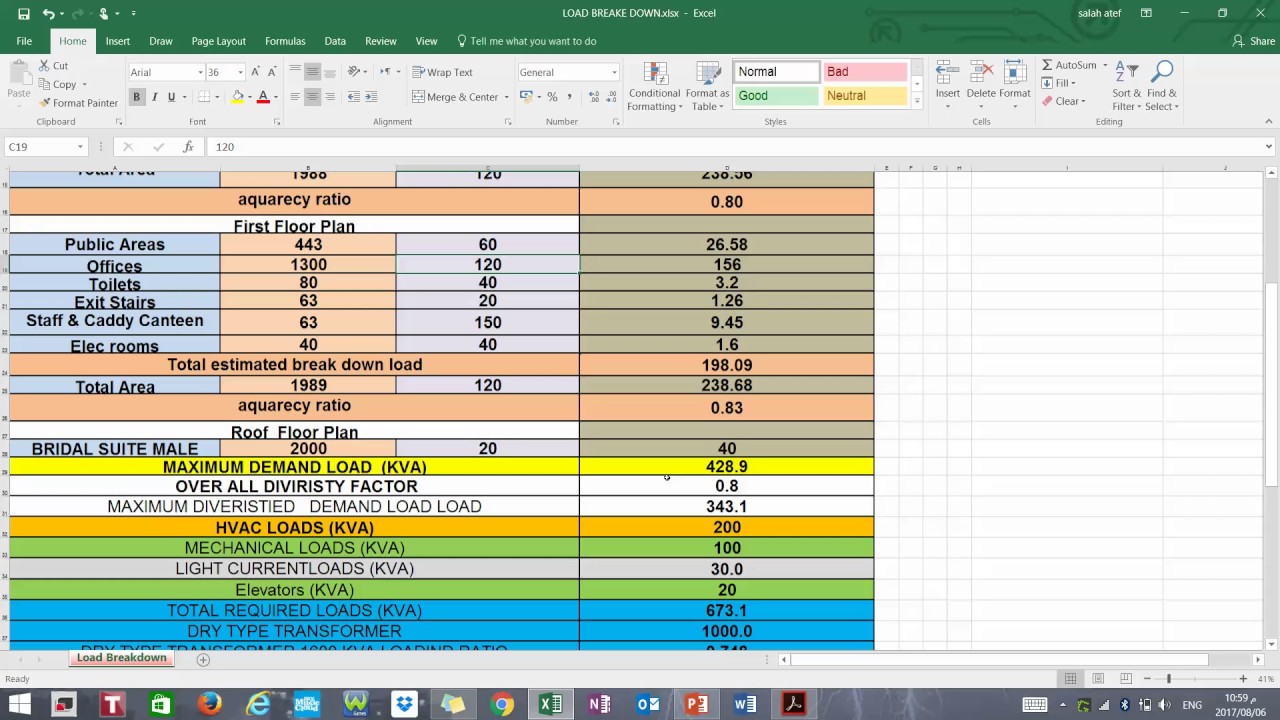This screenshot has width=1280, height=720.
Task: Toggle Italic formatting
Action: coord(154,97)
